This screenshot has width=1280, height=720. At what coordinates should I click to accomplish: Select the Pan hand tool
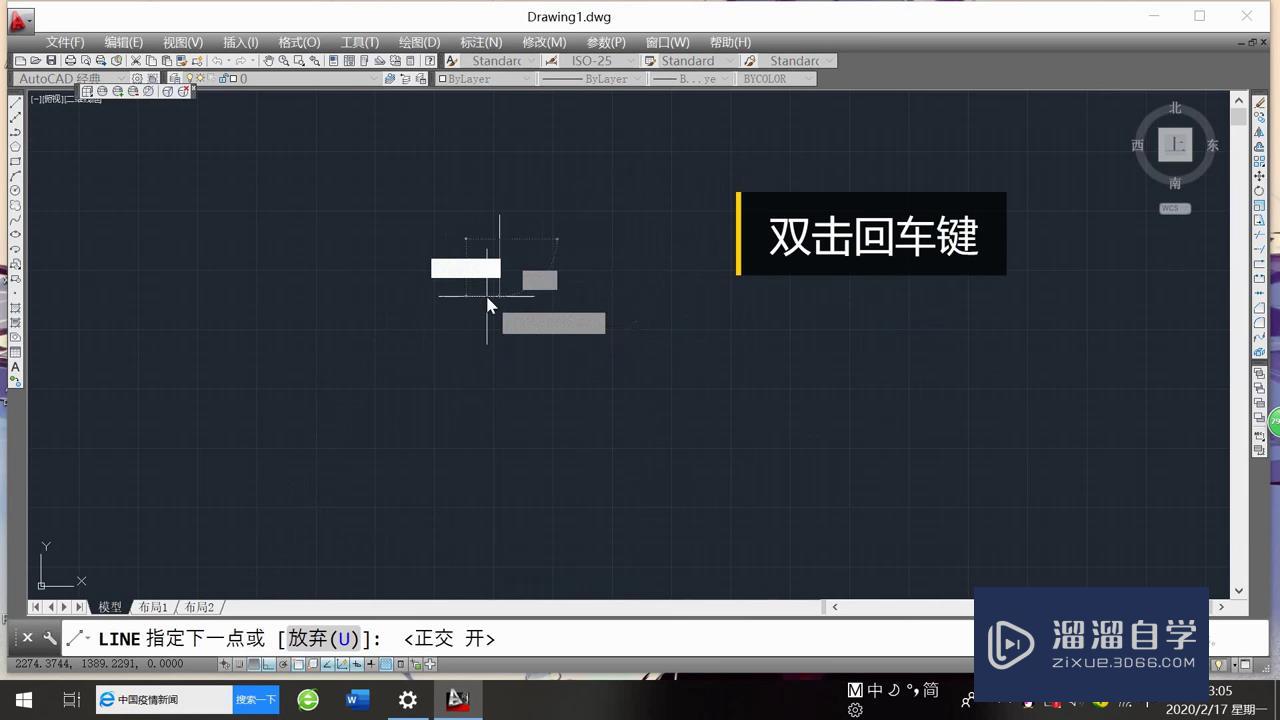click(x=268, y=61)
